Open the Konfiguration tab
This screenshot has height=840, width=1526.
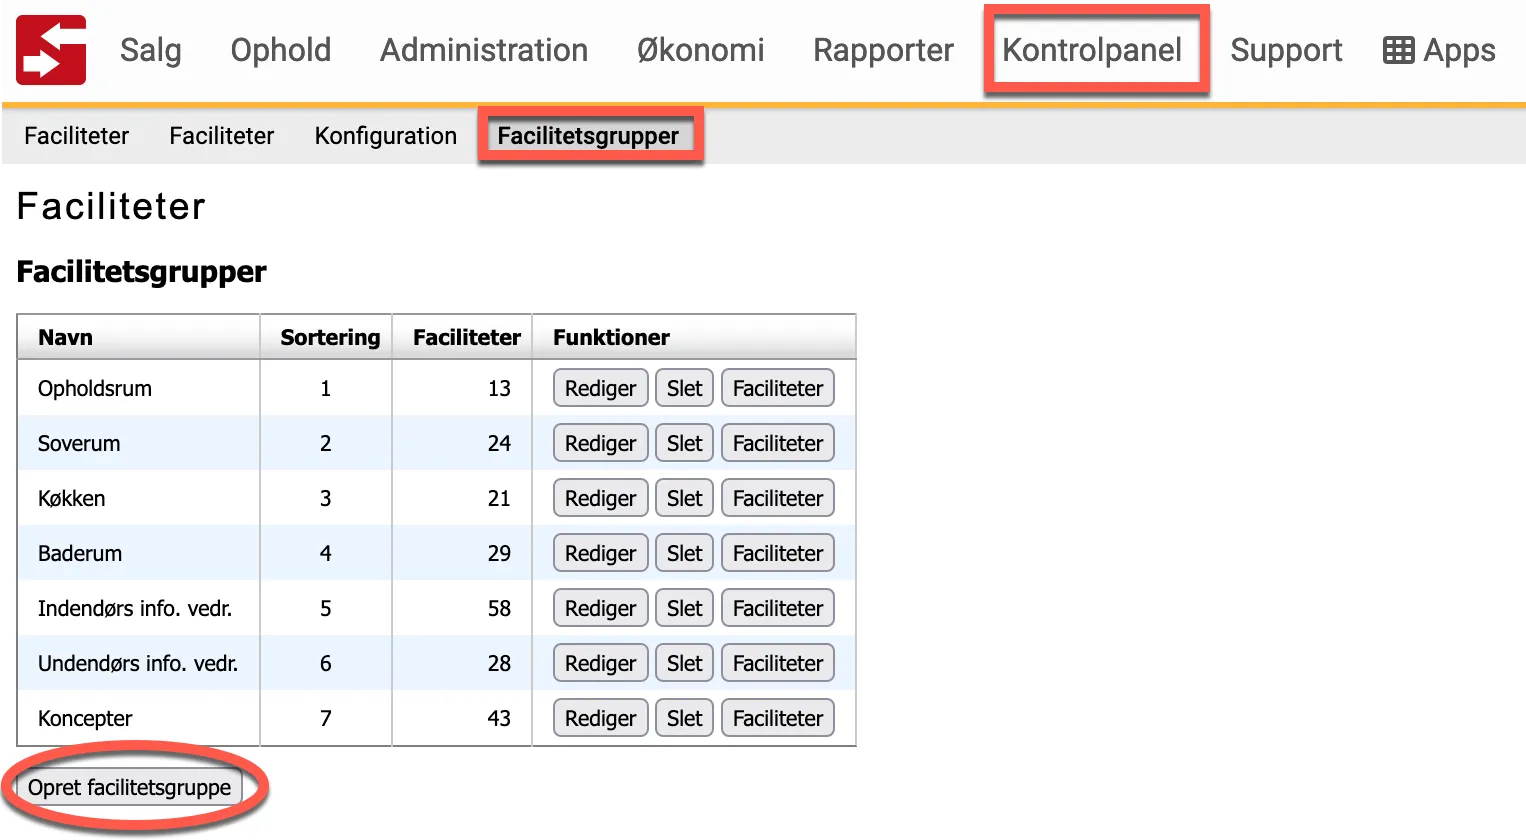[385, 135]
